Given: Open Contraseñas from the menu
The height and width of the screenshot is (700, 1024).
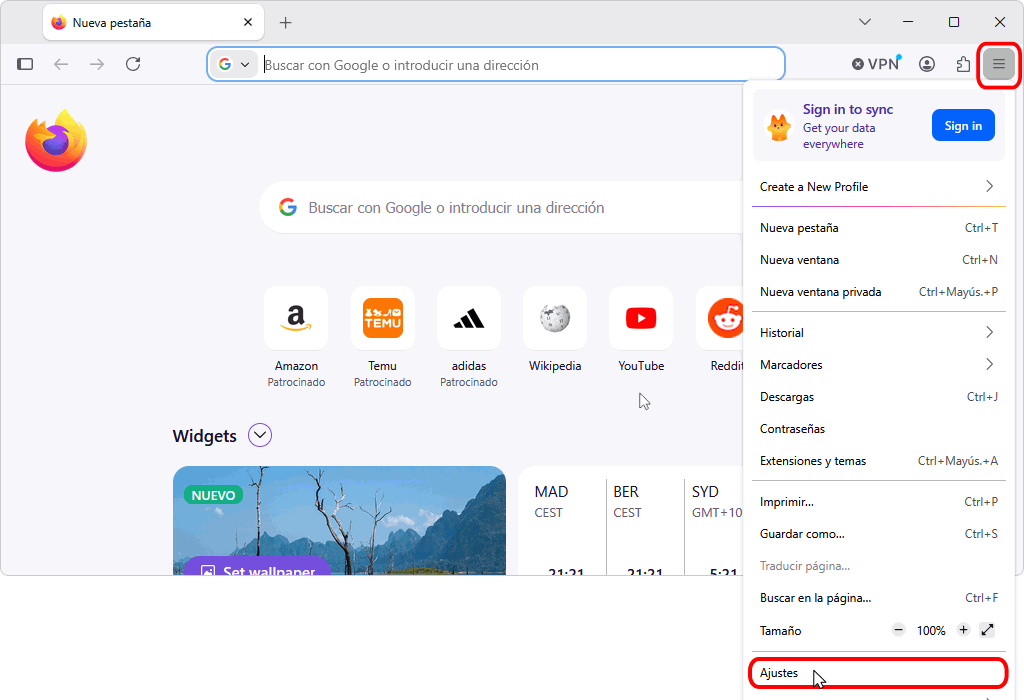Looking at the screenshot, I should [878, 429].
